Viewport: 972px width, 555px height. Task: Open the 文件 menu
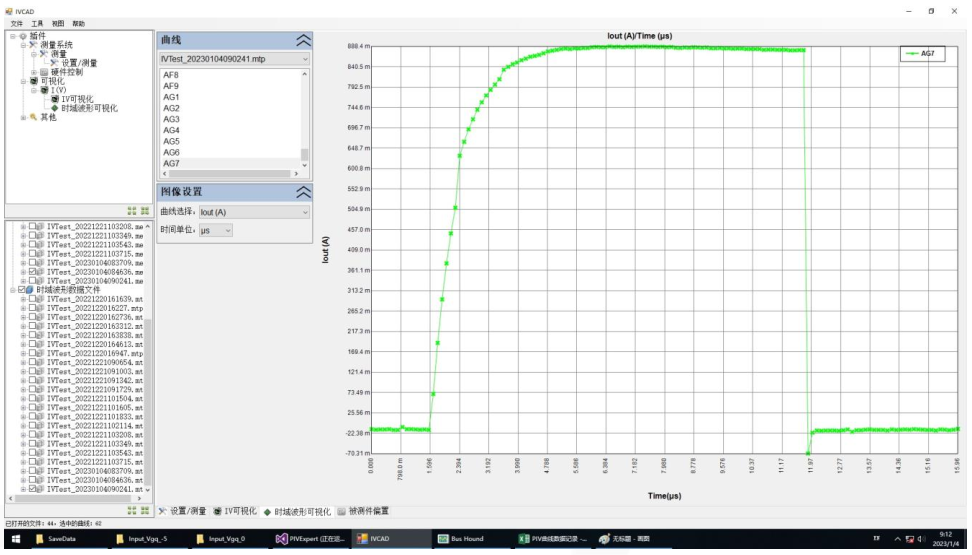[16, 23]
